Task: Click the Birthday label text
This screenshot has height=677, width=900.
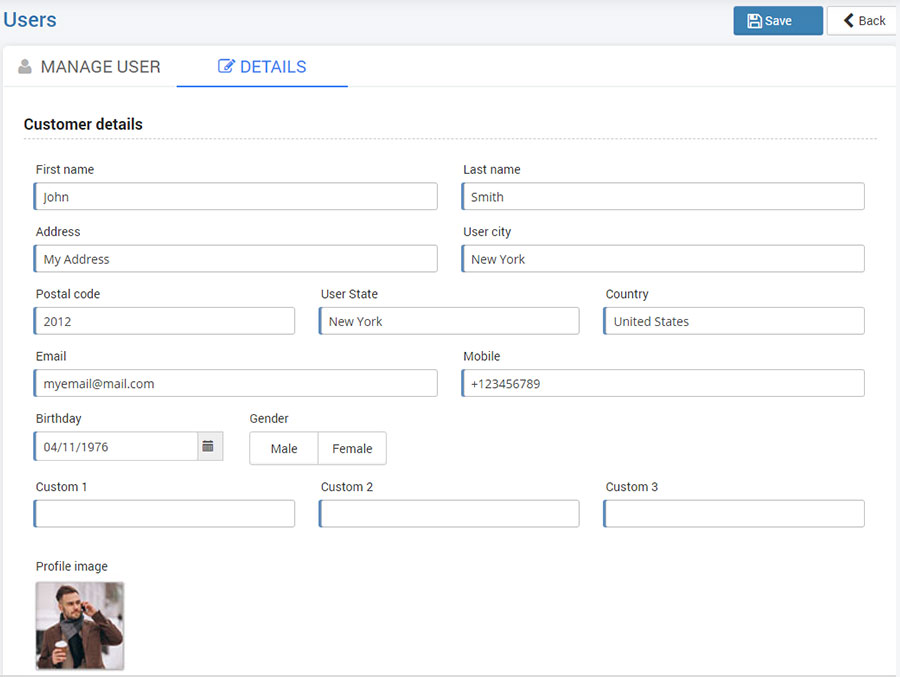Action: [59, 419]
